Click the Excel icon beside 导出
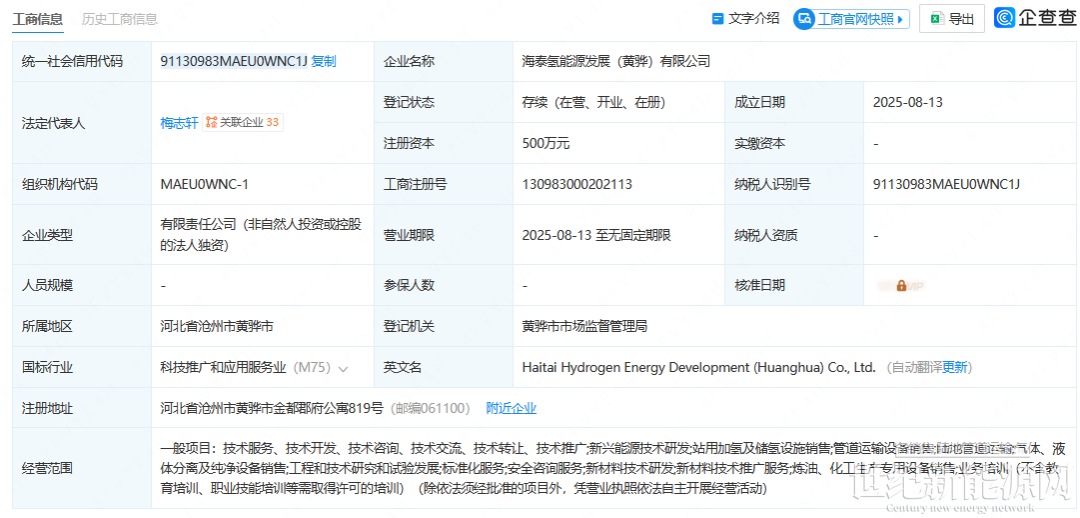1080x518 pixels. tap(936, 19)
